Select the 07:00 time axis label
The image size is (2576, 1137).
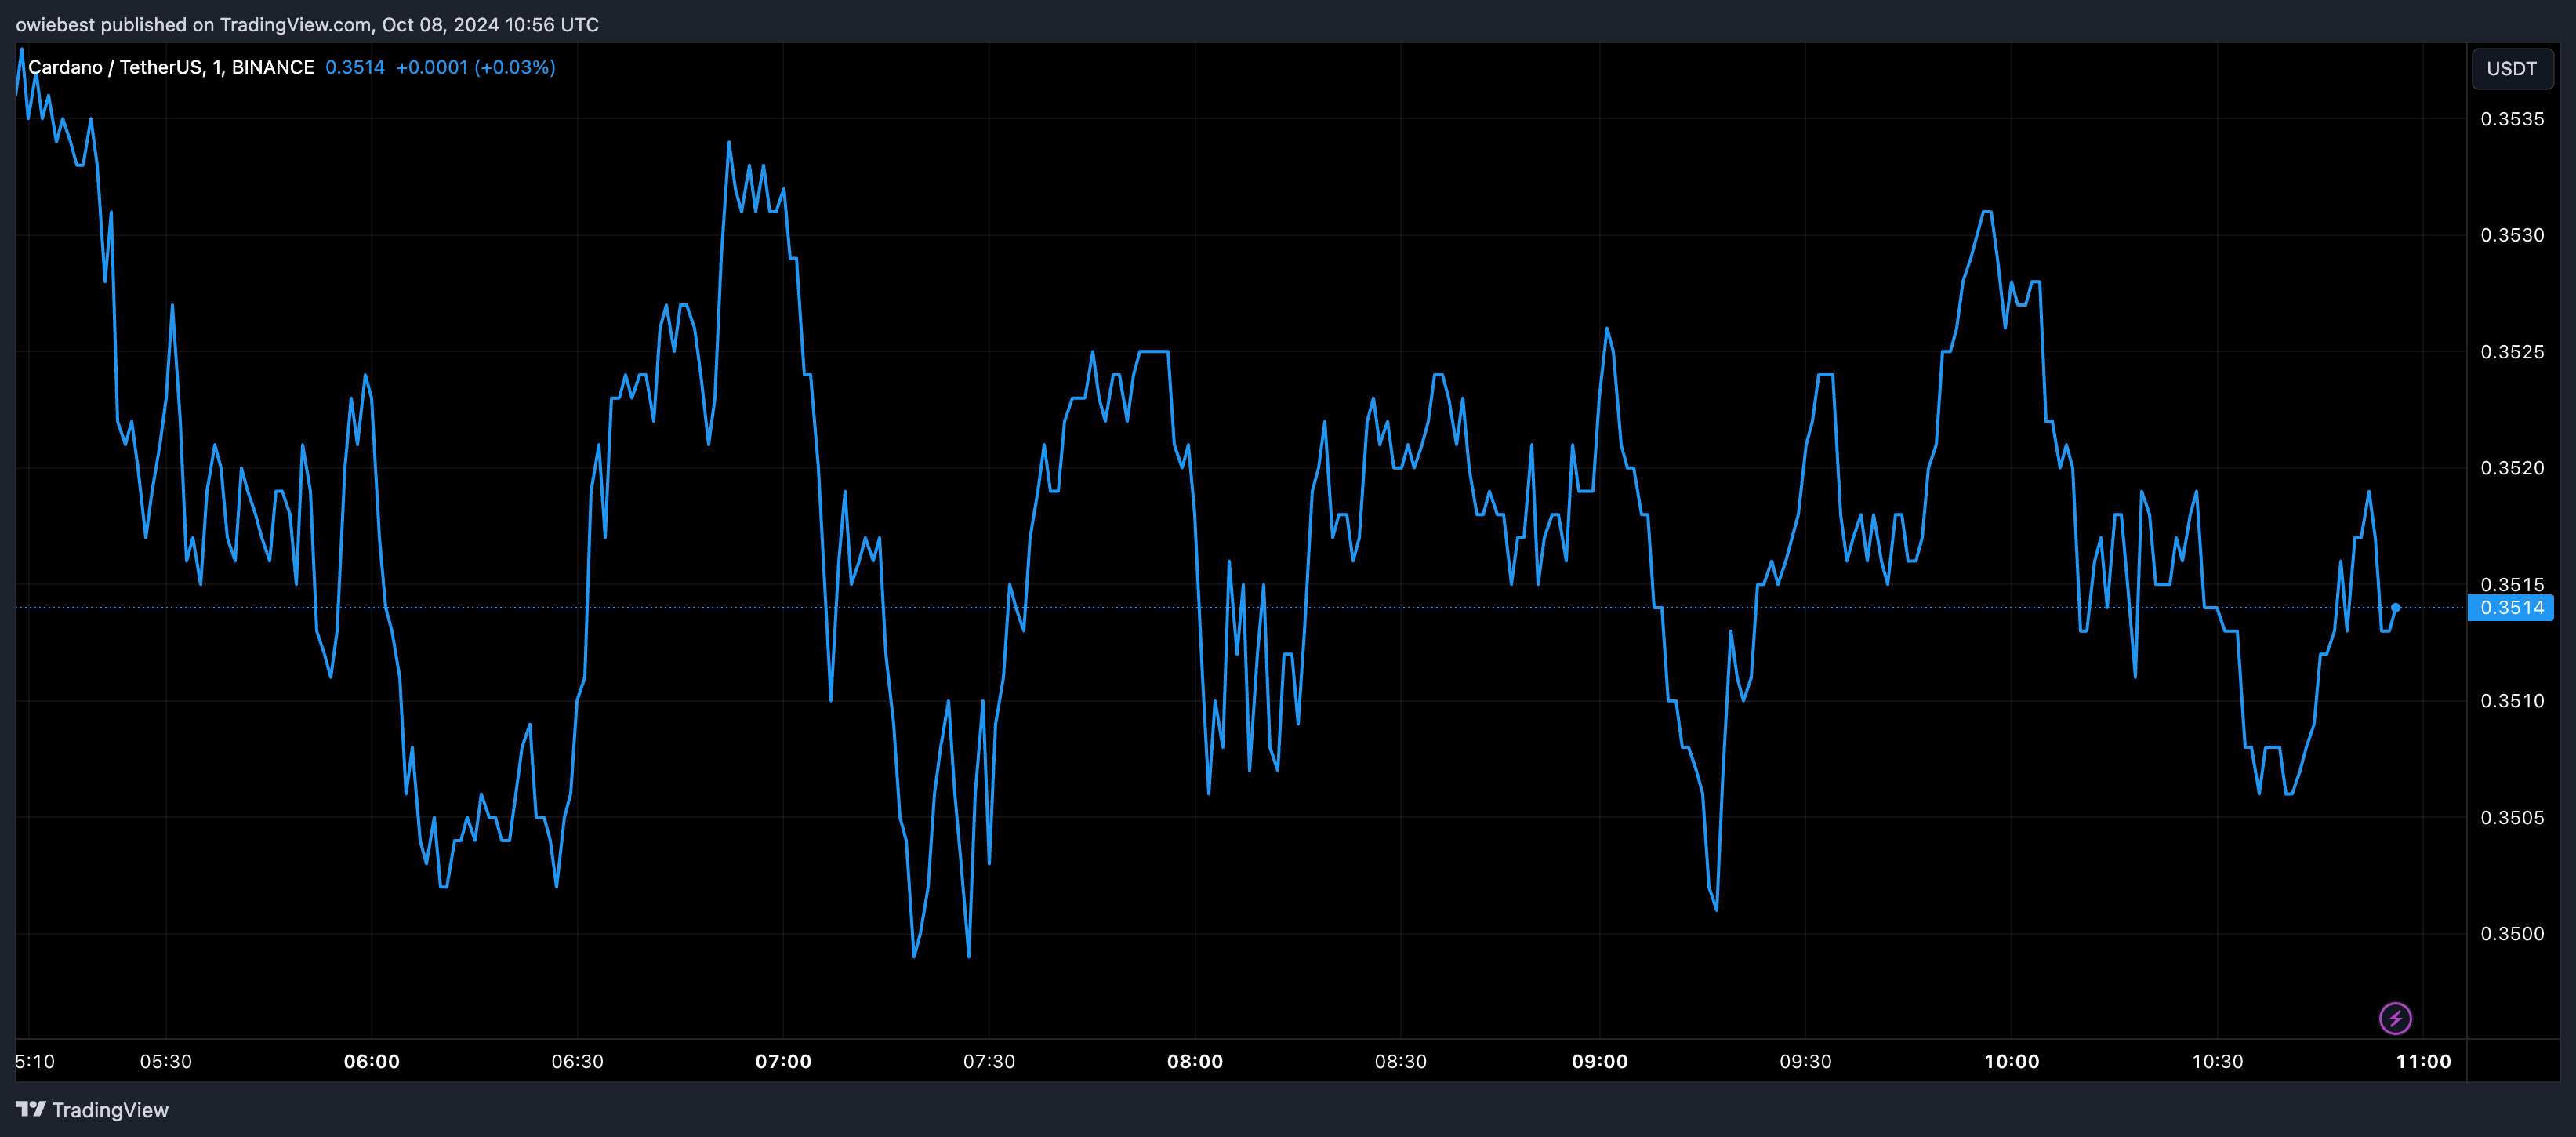783,1061
